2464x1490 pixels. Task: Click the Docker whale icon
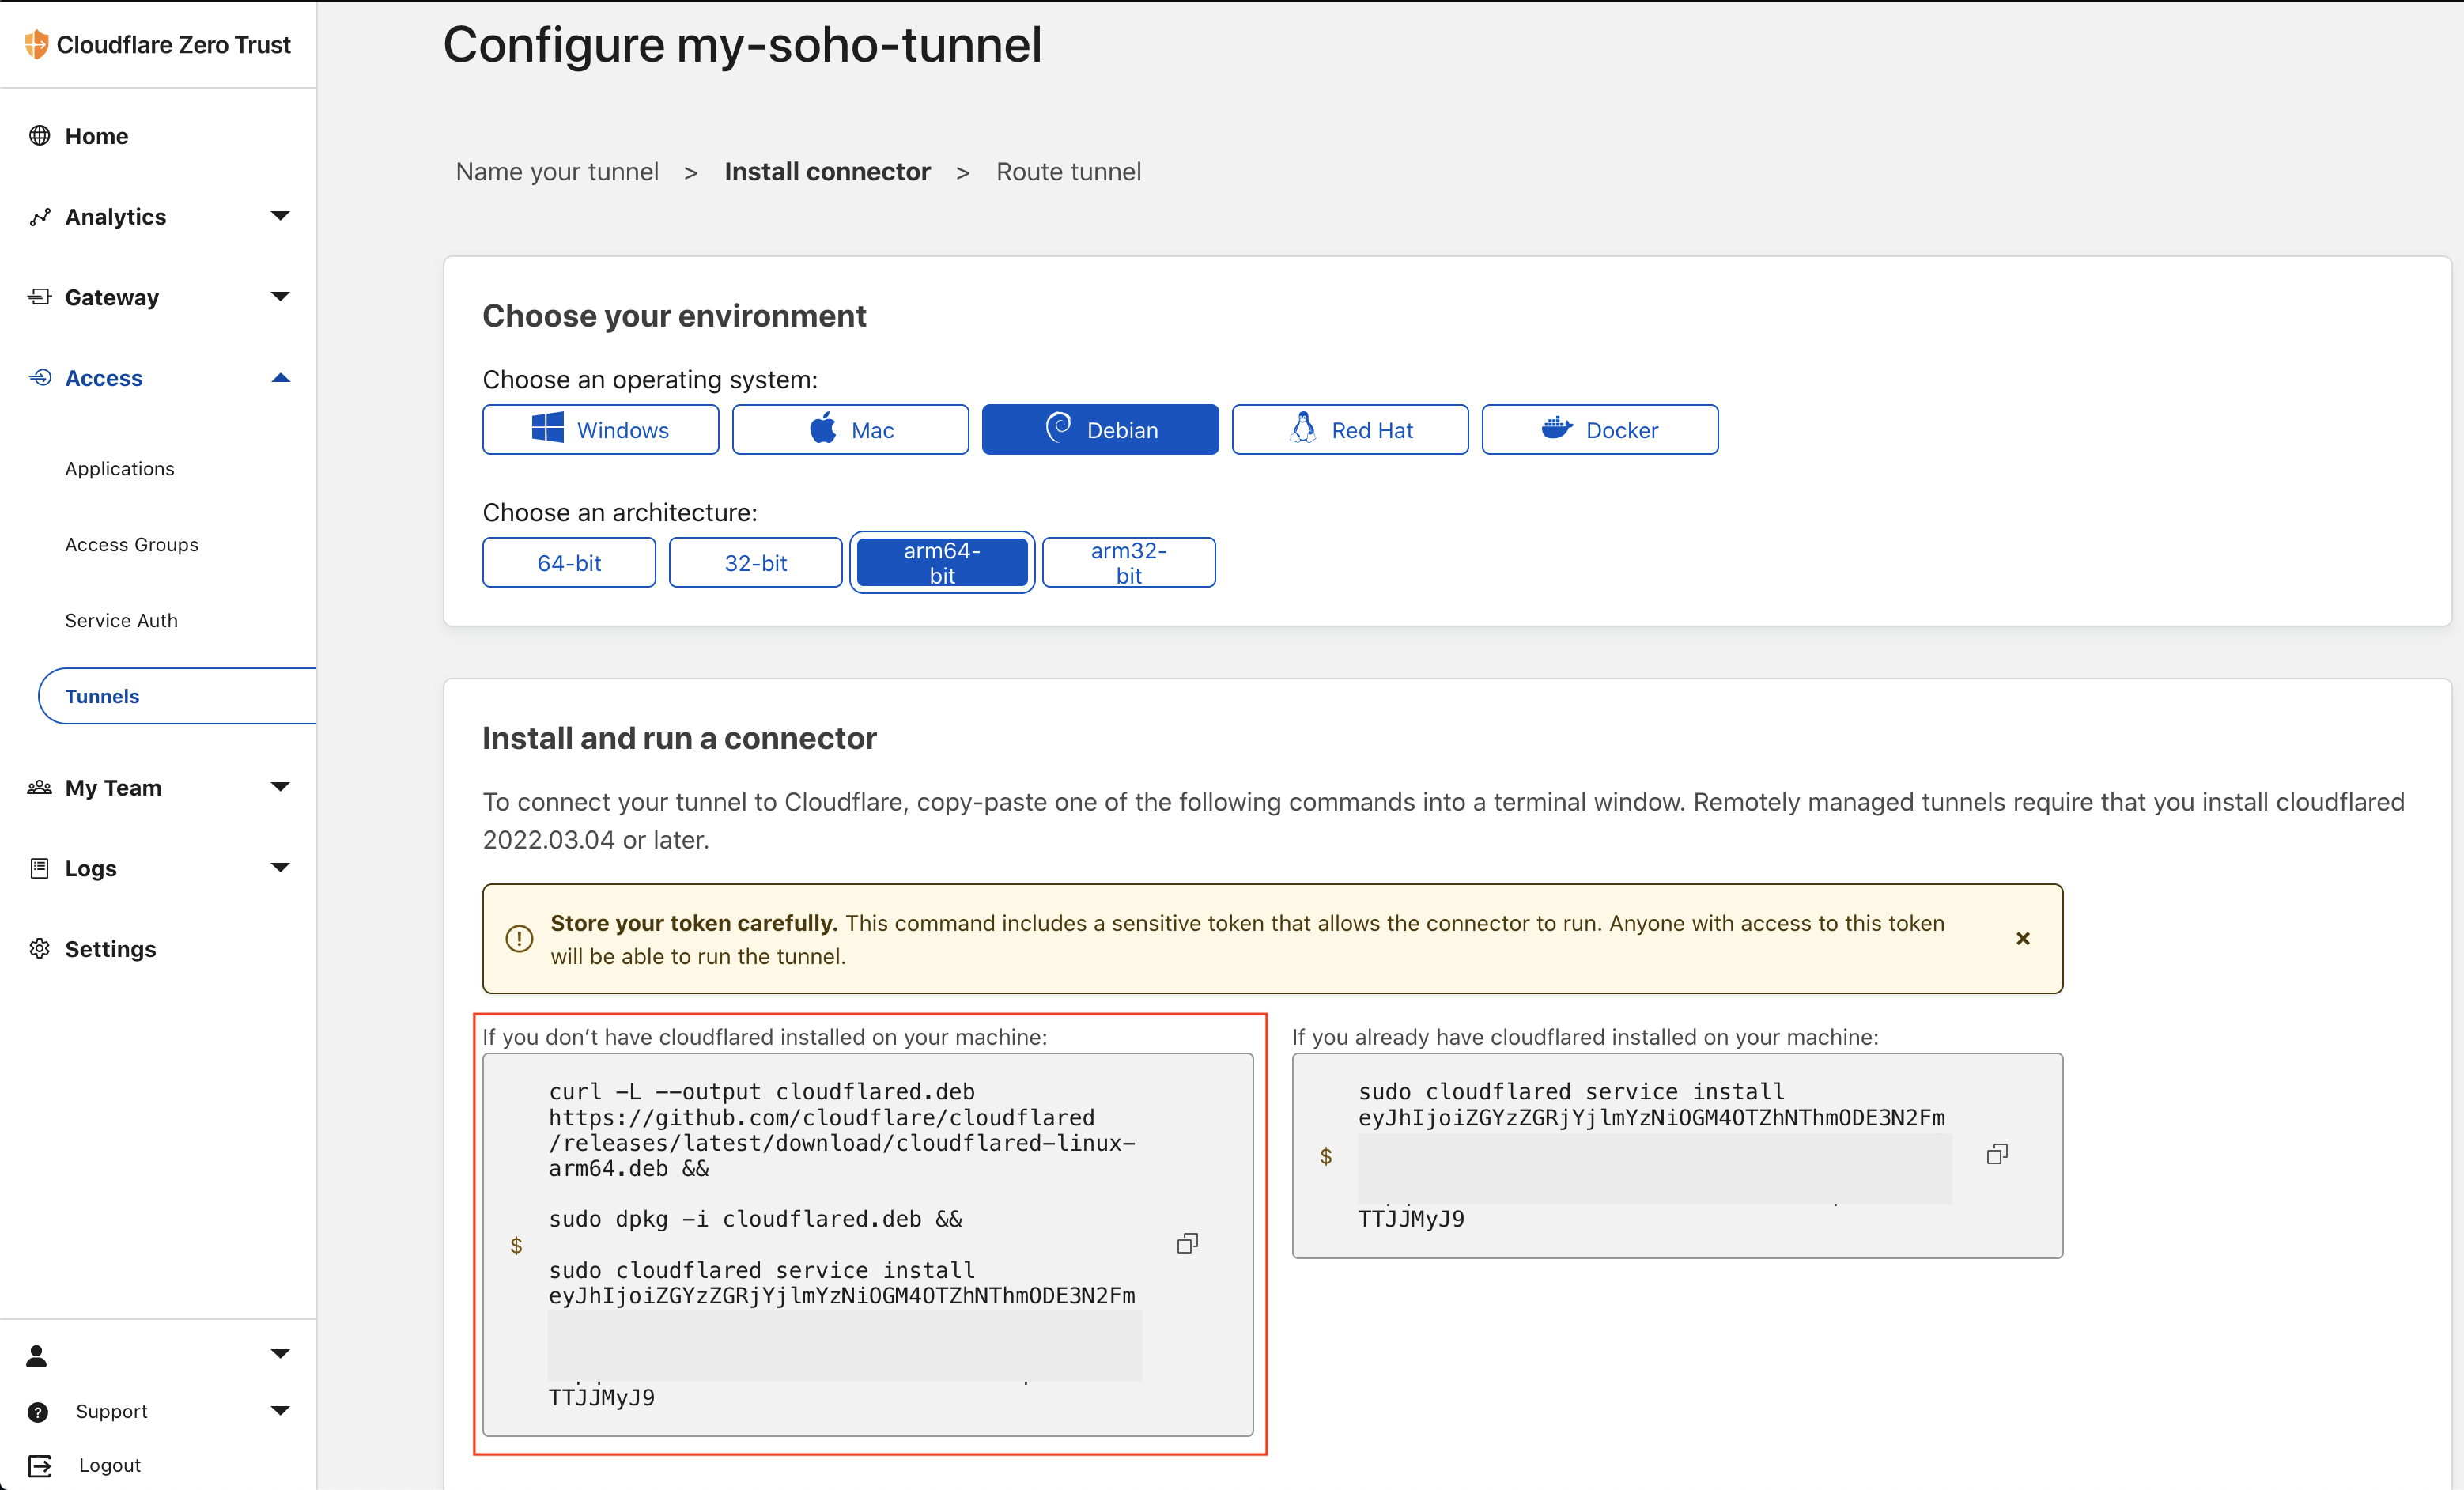[x=1557, y=428]
